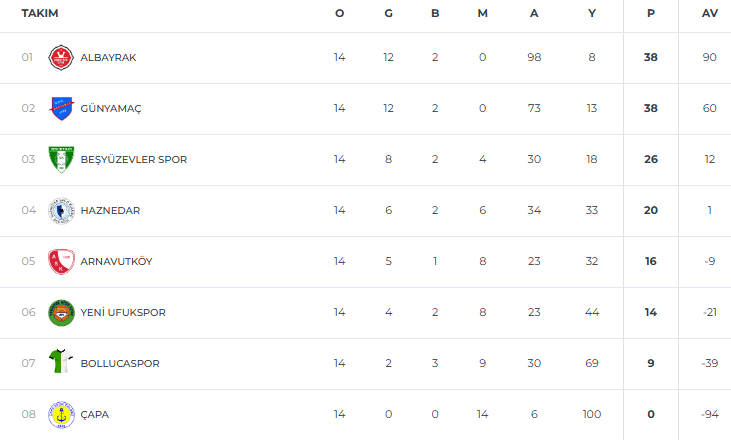Open the GÜNYAMAÇ team page
Screen dimensions: 731x440
pyautogui.click(x=111, y=109)
